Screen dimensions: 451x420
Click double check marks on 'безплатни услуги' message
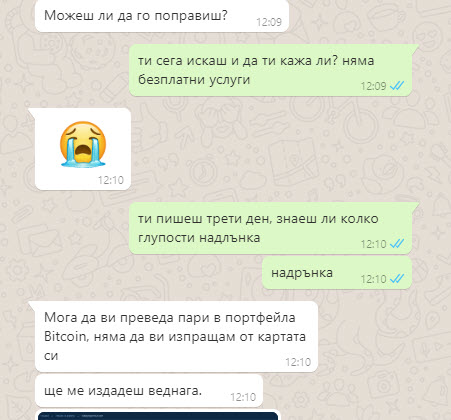click(x=397, y=86)
